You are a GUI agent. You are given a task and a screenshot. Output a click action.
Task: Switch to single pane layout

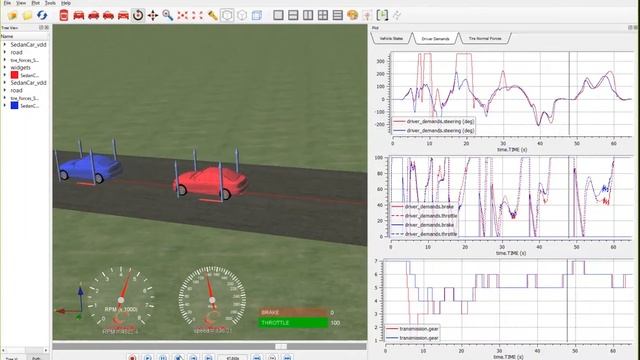[278, 16]
